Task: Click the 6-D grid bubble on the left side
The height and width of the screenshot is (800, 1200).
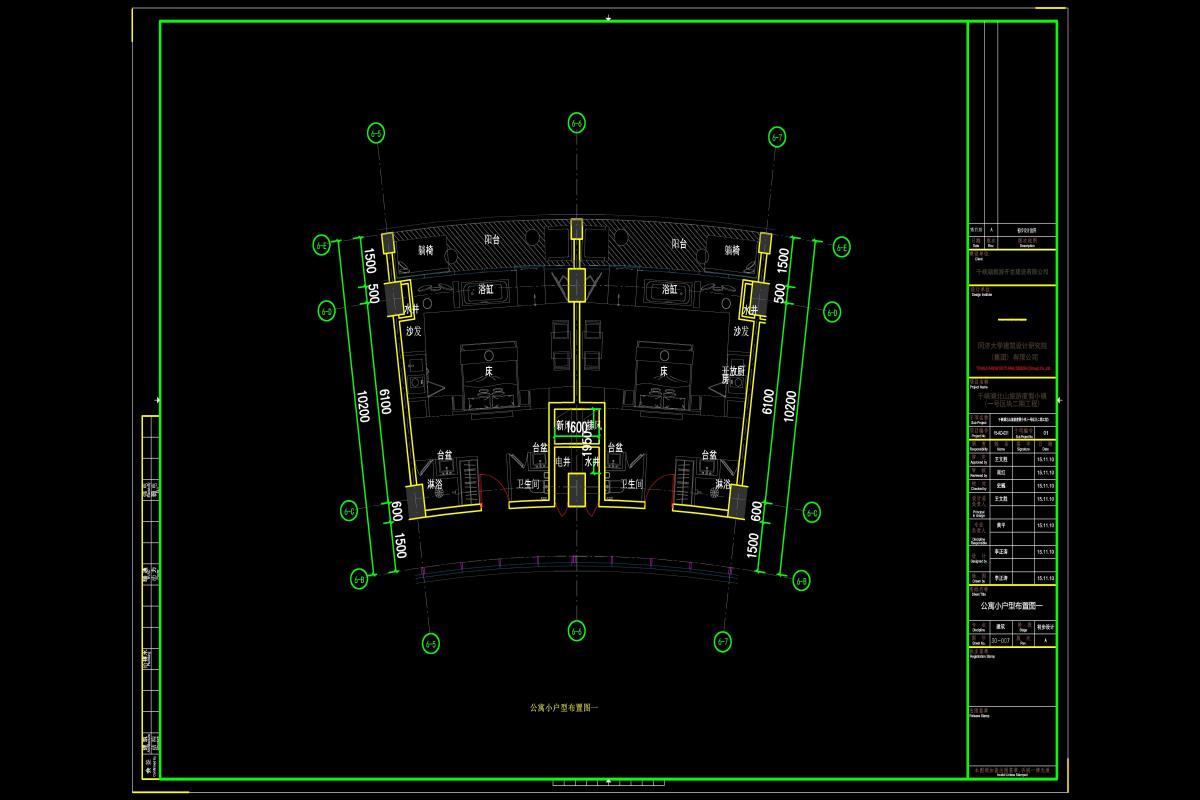Action: [x=325, y=310]
